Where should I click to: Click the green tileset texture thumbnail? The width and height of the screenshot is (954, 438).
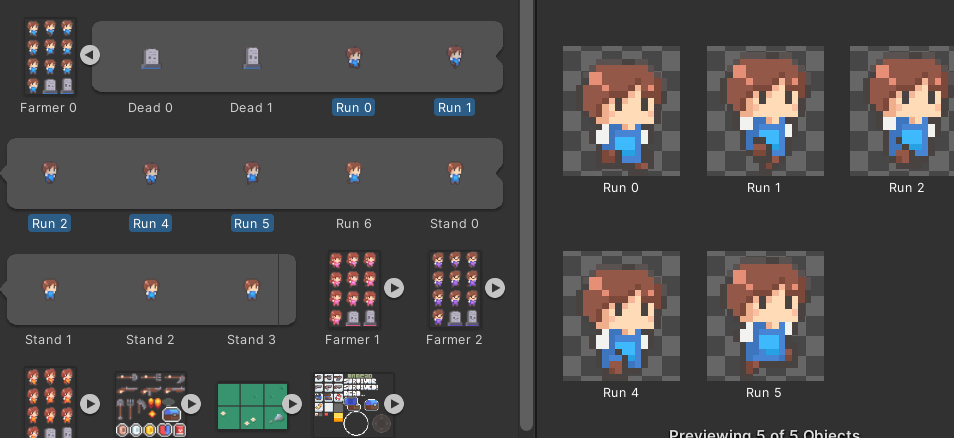click(x=251, y=404)
